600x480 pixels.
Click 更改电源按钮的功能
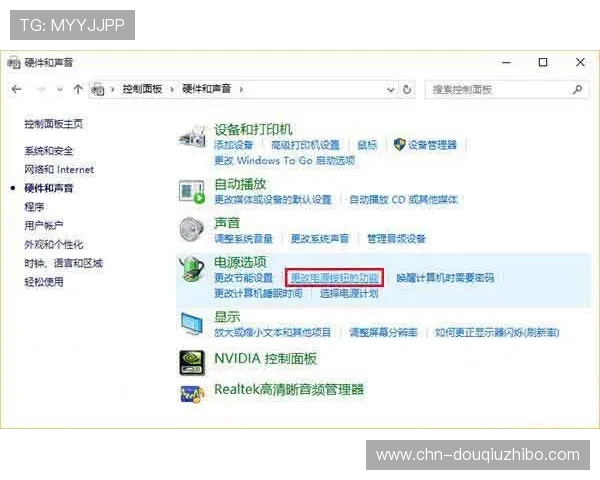pos(334,278)
